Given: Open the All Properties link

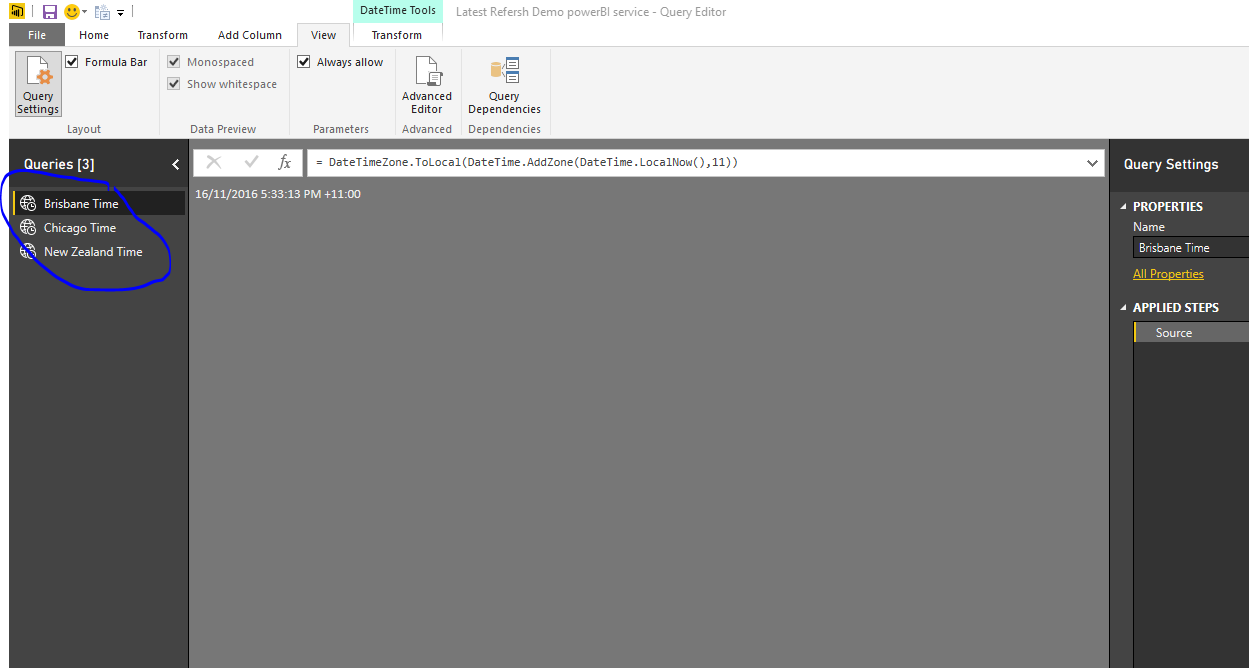Looking at the screenshot, I should pos(1168,274).
